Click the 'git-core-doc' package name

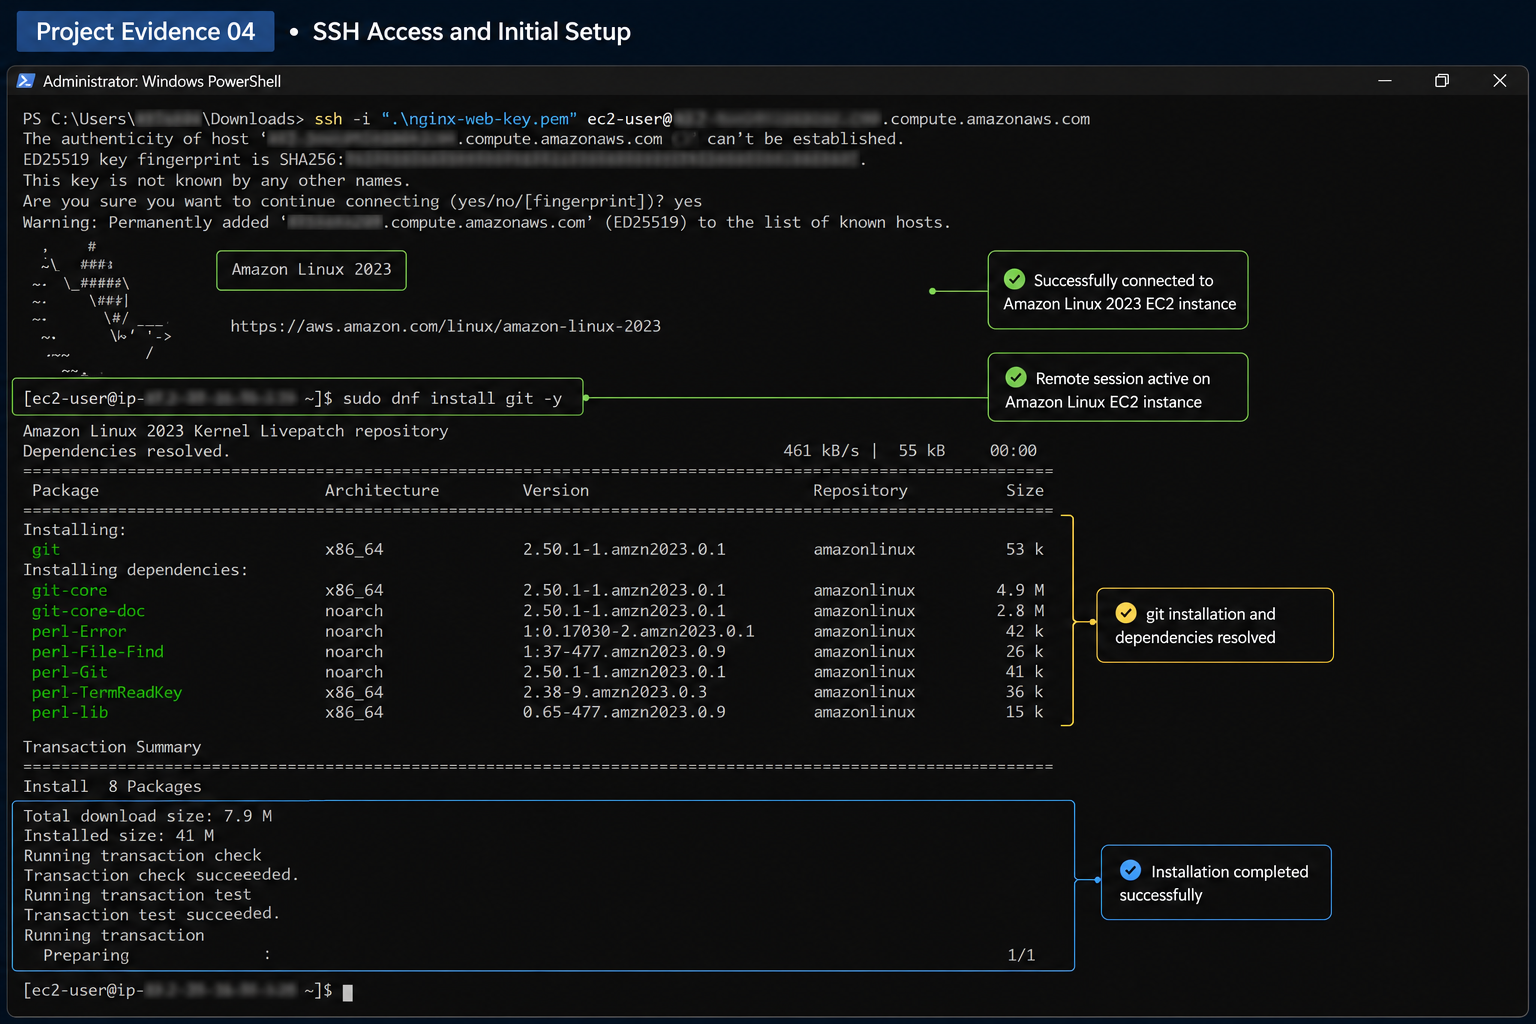[88, 611]
